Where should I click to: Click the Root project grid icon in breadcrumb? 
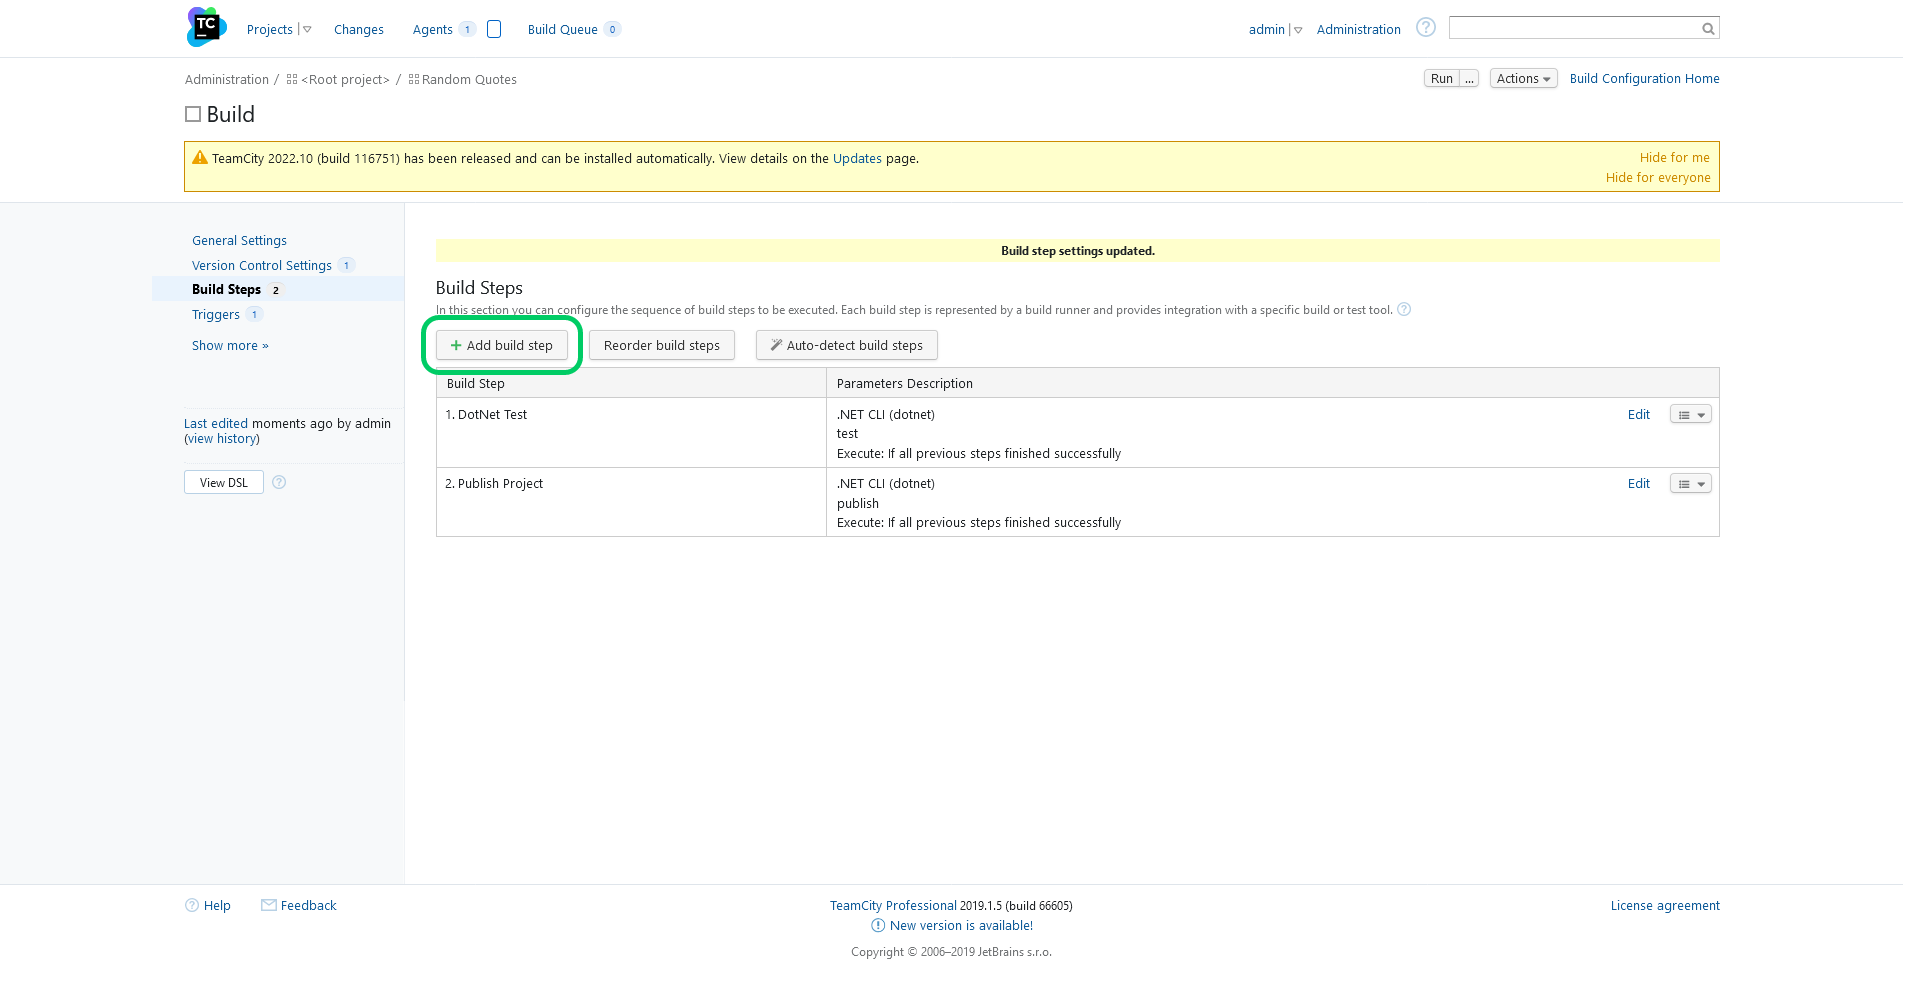point(292,79)
